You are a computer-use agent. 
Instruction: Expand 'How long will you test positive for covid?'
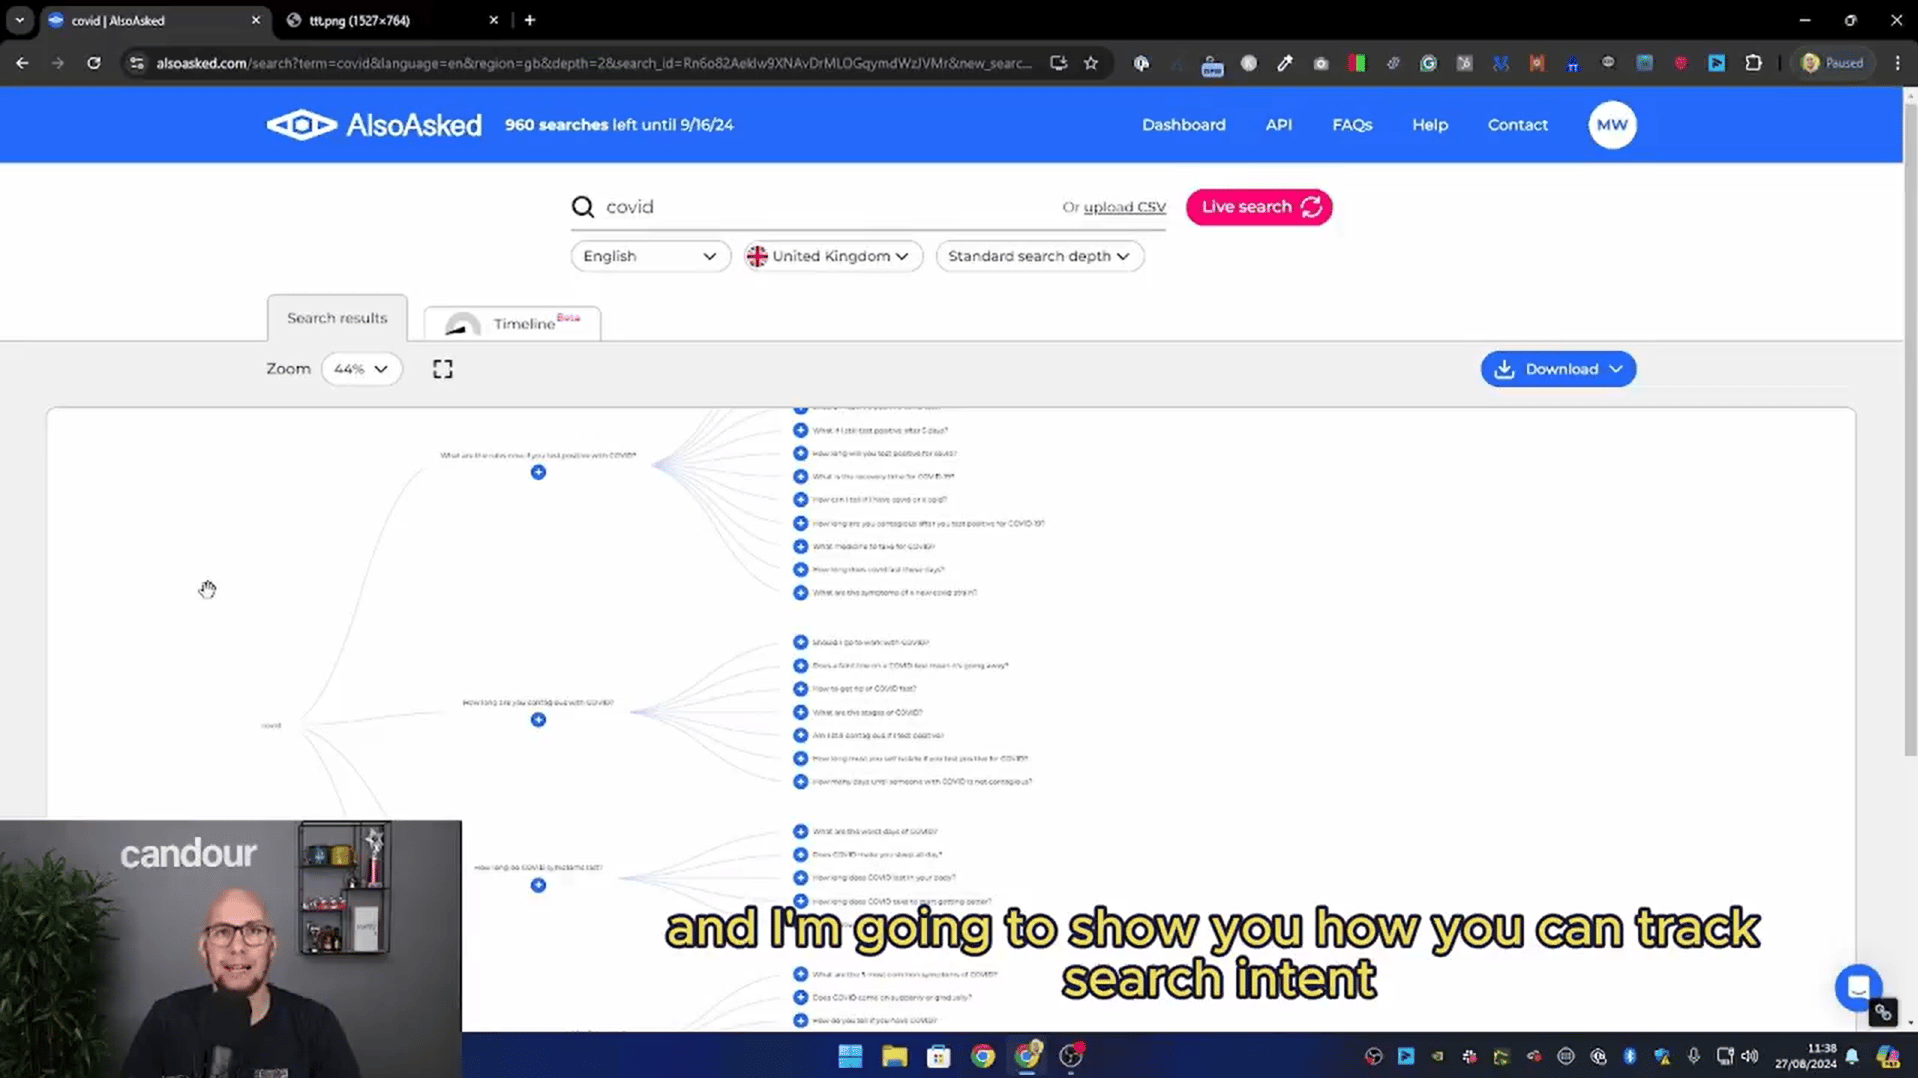click(800, 453)
